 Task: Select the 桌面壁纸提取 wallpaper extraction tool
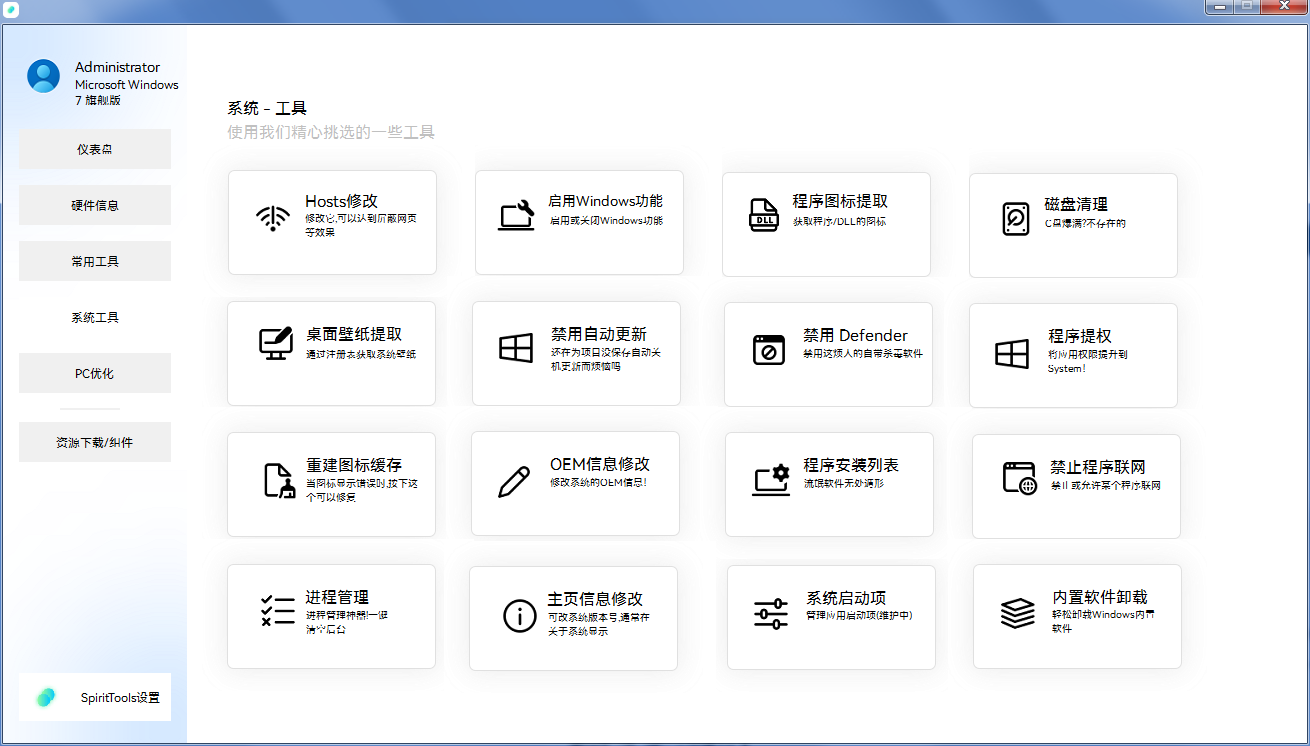pos(331,353)
